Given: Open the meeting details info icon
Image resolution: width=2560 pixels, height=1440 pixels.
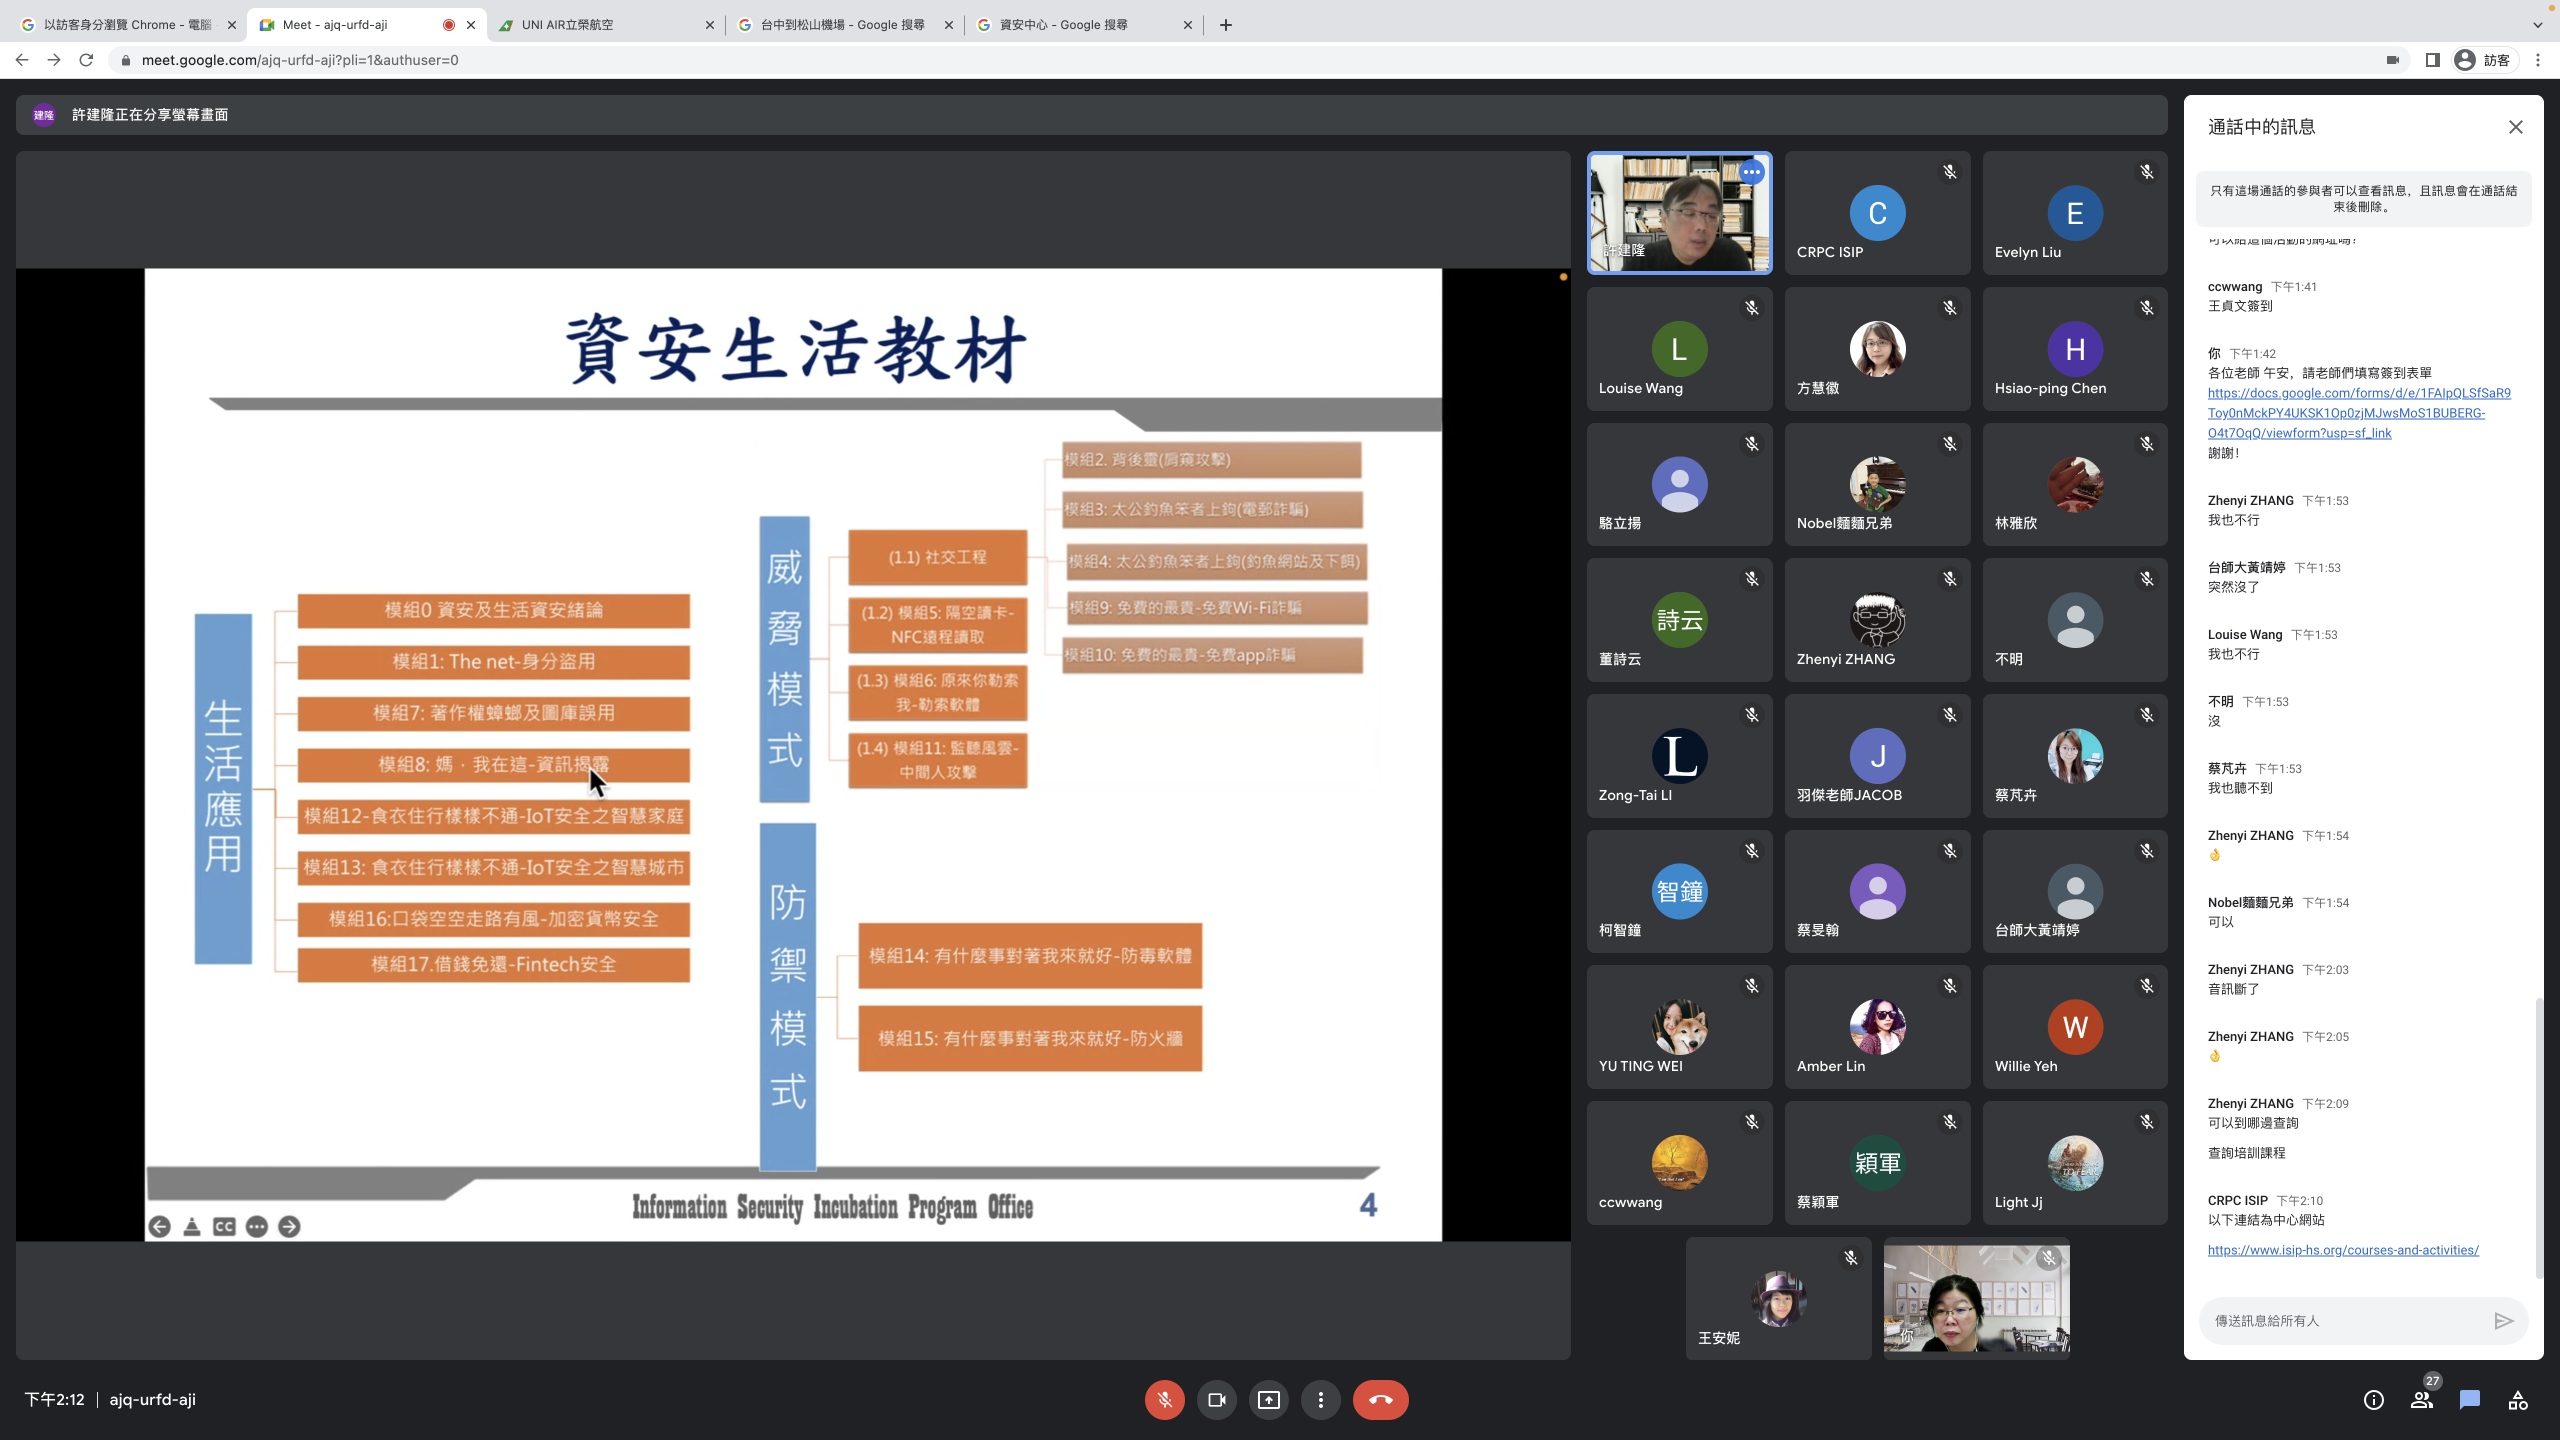Looking at the screenshot, I should 2373,1400.
